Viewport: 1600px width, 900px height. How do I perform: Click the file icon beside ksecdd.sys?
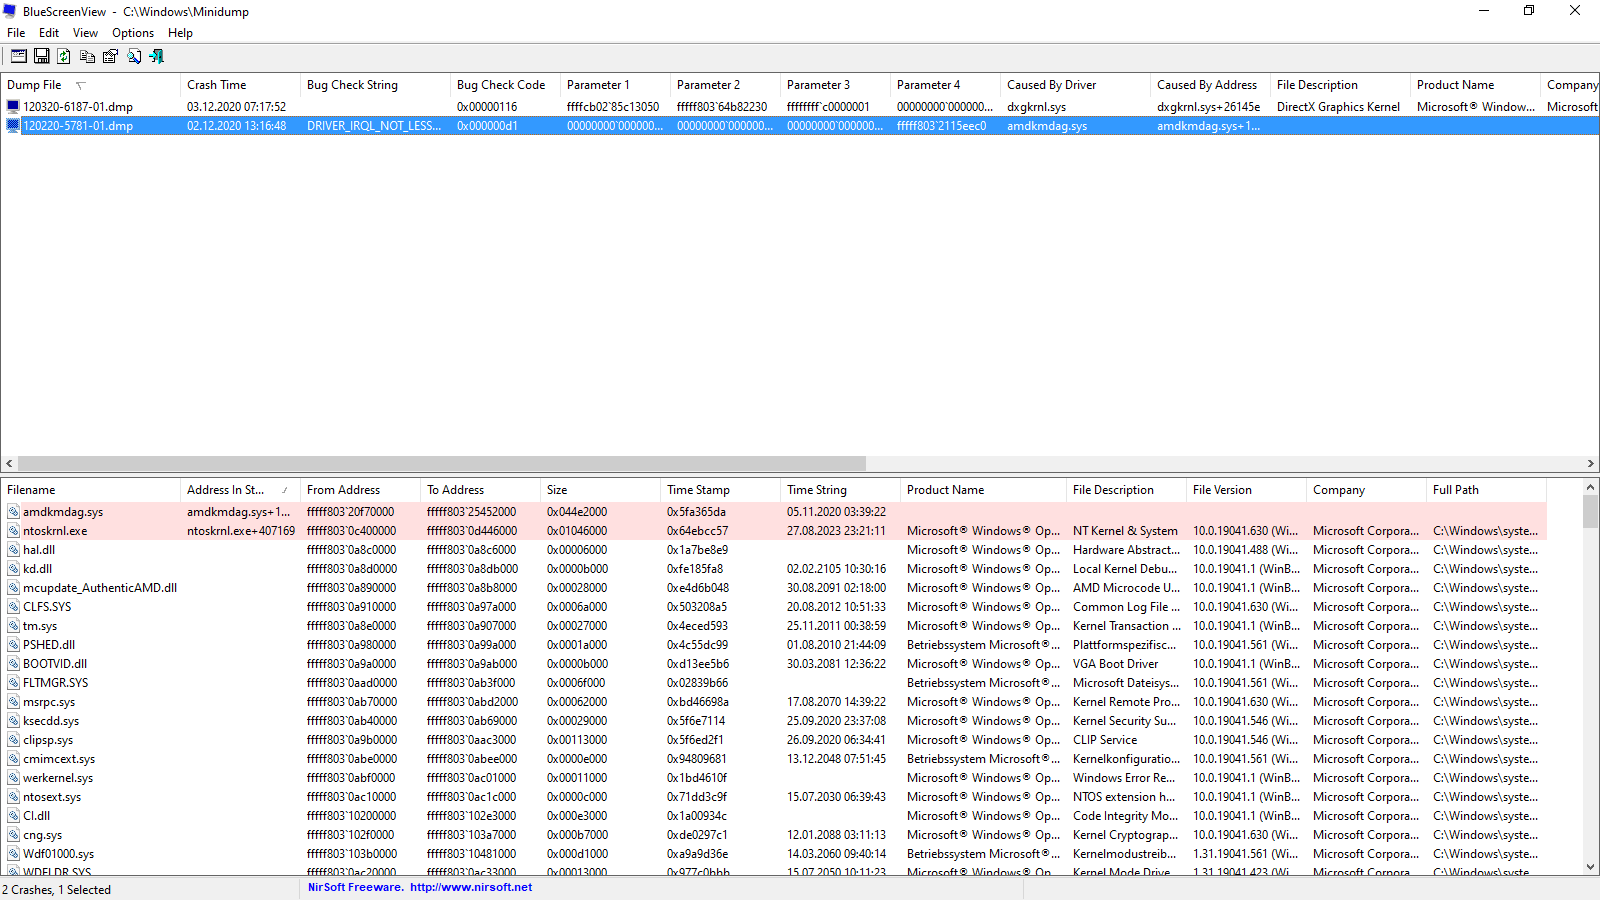click(x=13, y=721)
